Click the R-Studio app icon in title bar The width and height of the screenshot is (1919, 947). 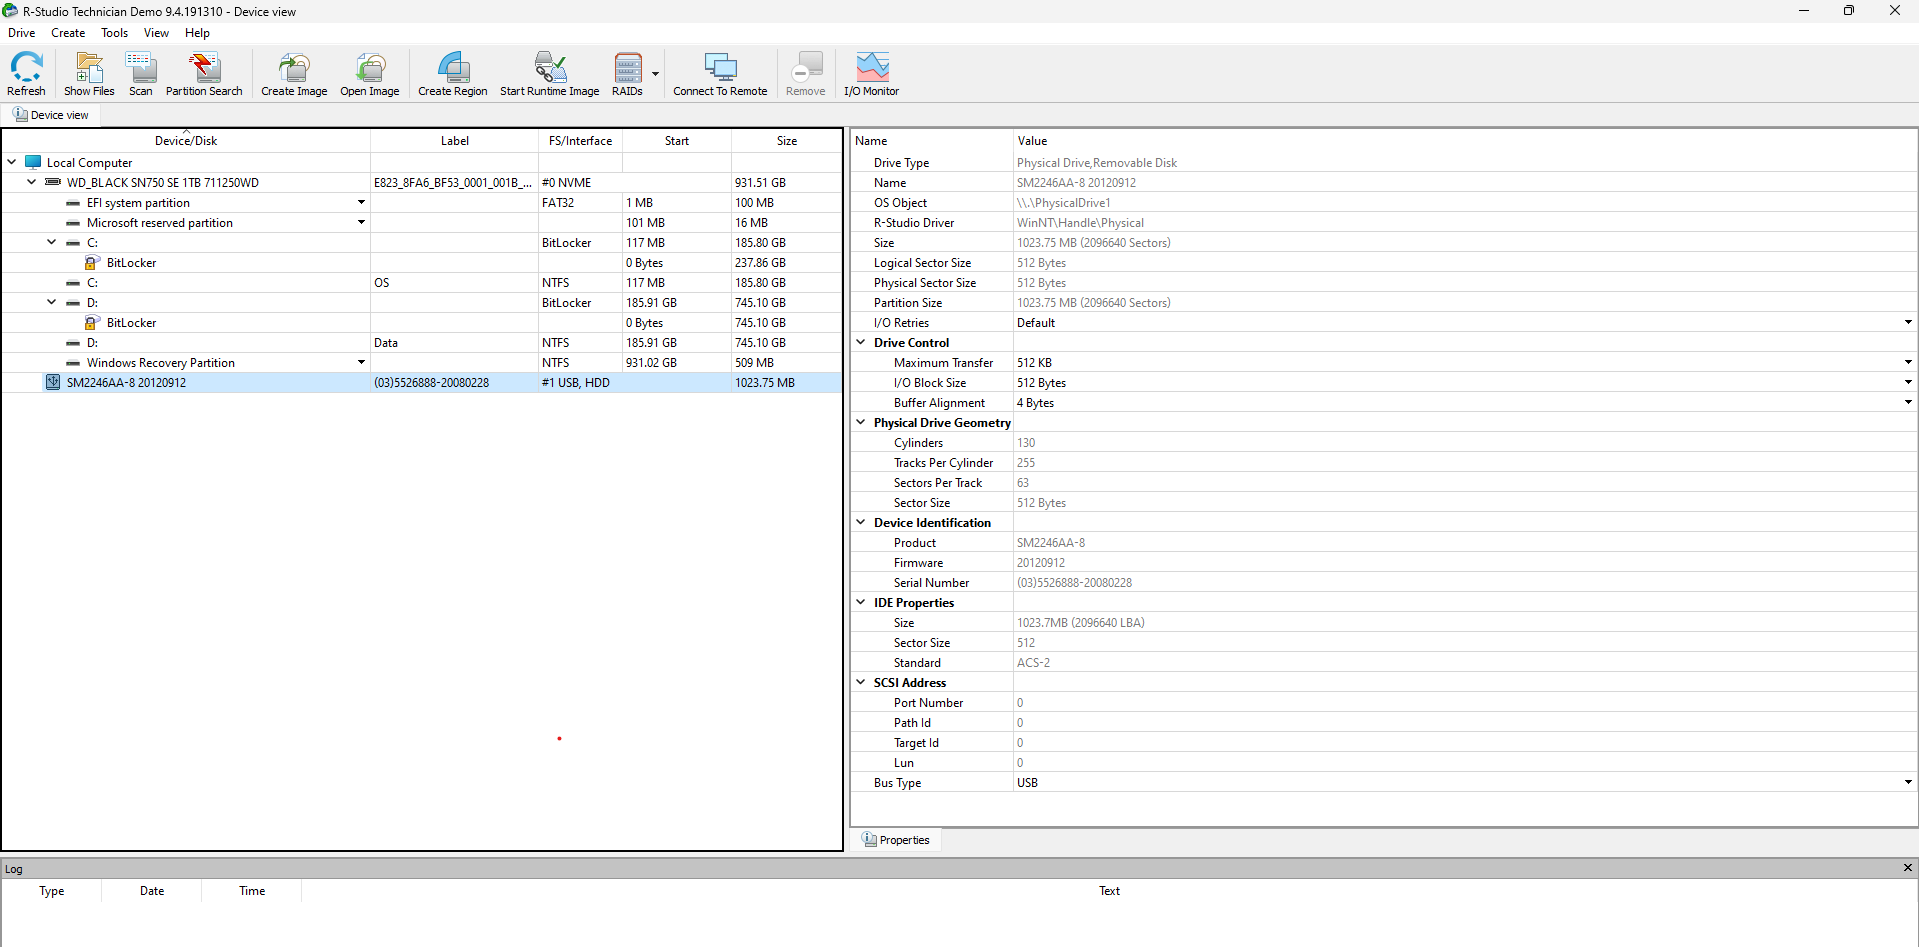[10, 11]
